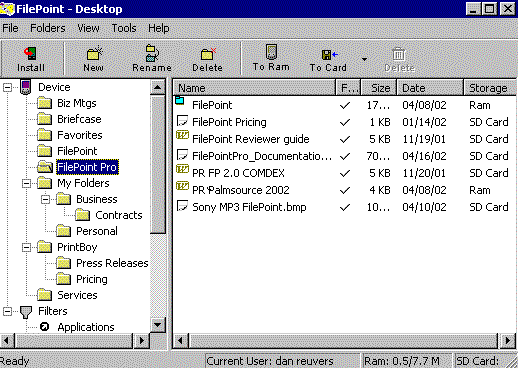Toggle the checkmark on the 04/08/02 FilePoint row

click(x=345, y=106)
